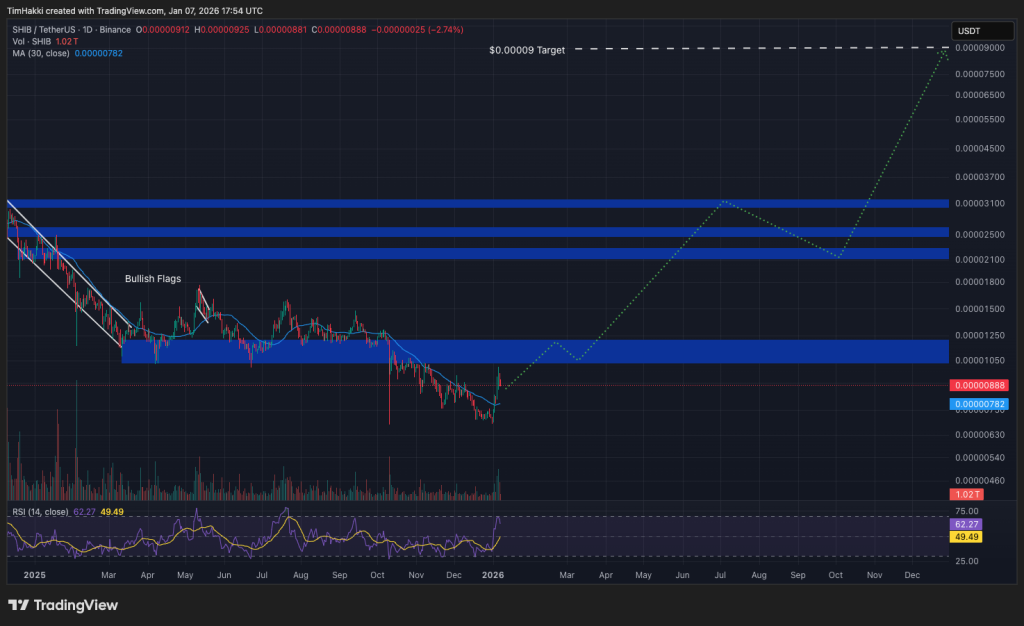
Task: Click the TradingView logo icon
Action: tap(18, 605)
